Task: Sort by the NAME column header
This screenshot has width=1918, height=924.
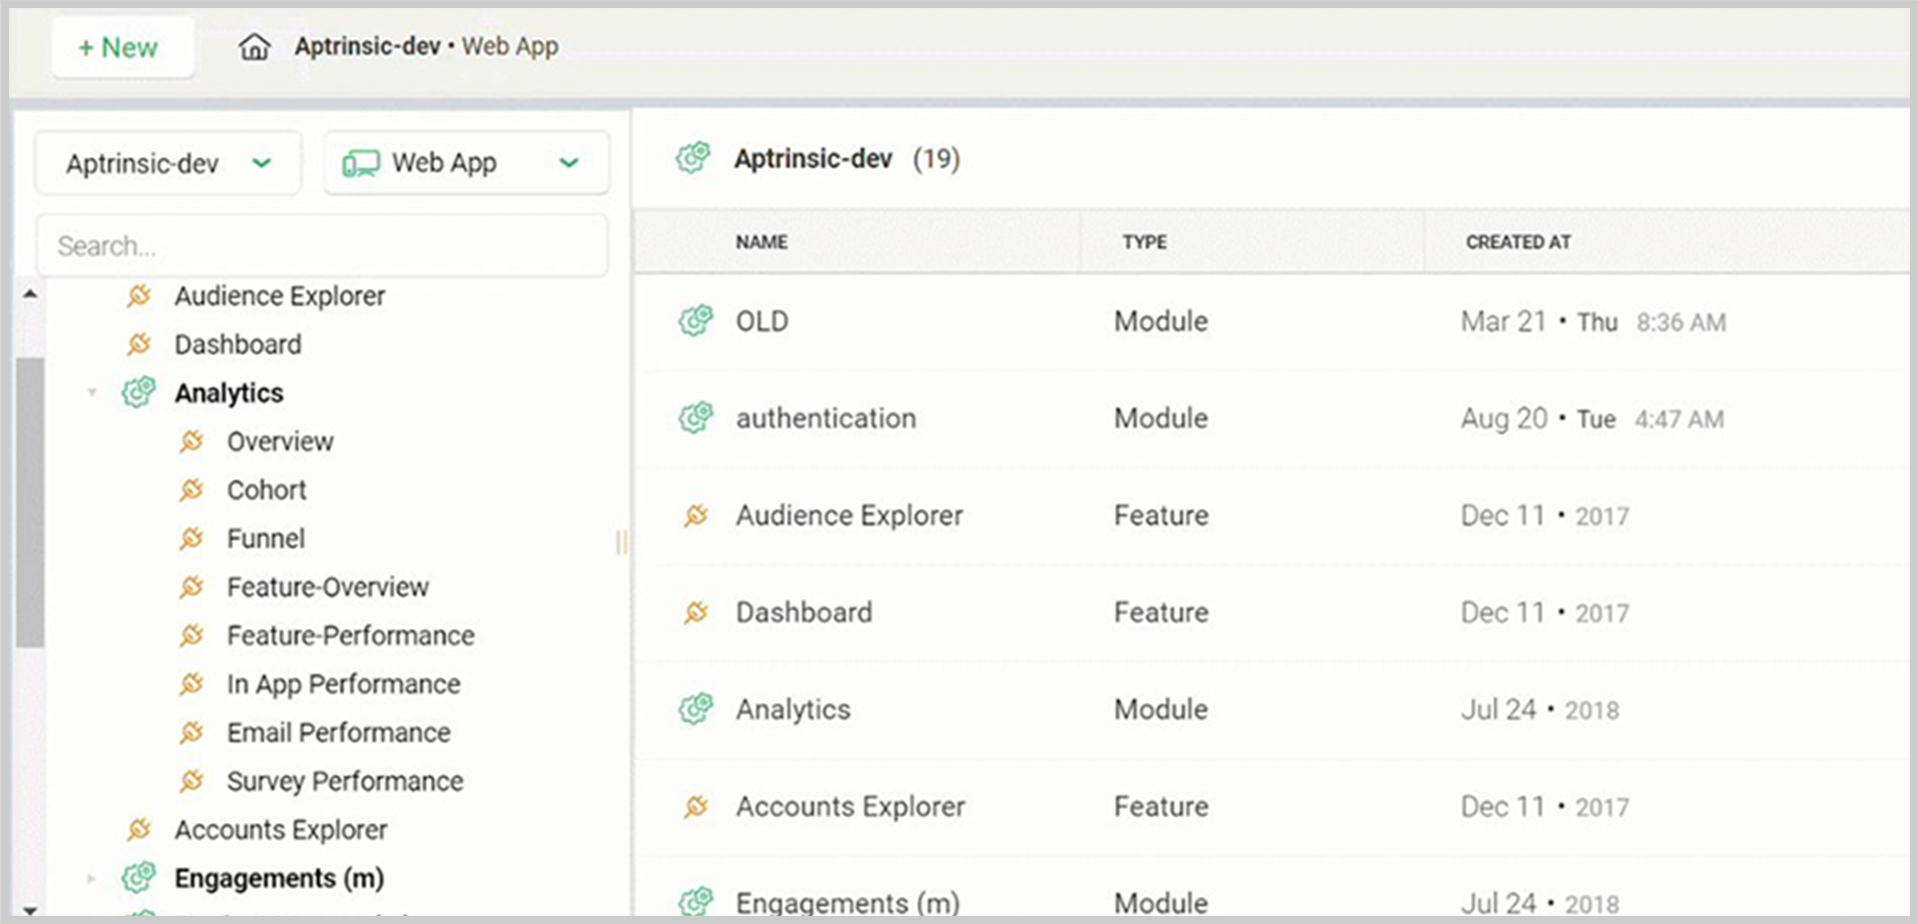Action: [761, 242]
